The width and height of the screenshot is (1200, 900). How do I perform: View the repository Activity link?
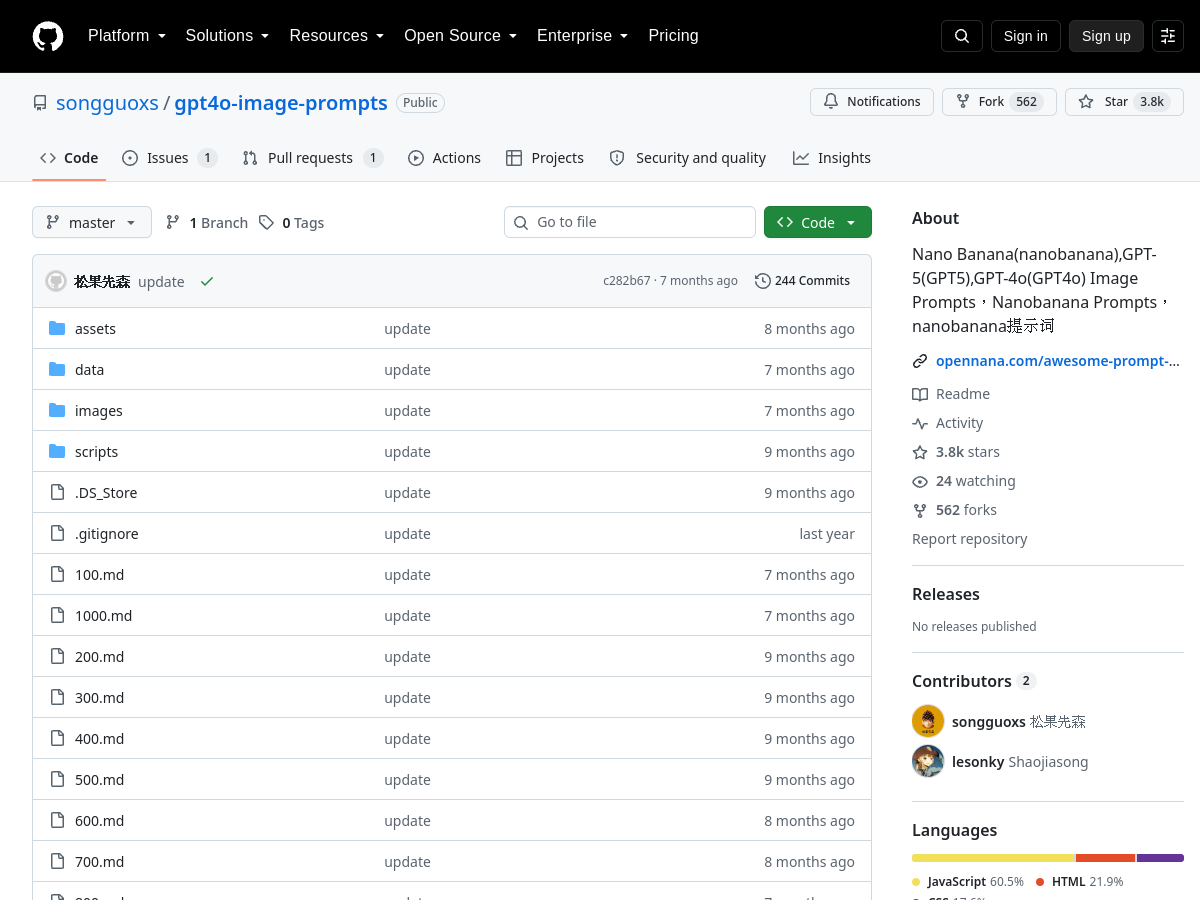pos(948,423)
